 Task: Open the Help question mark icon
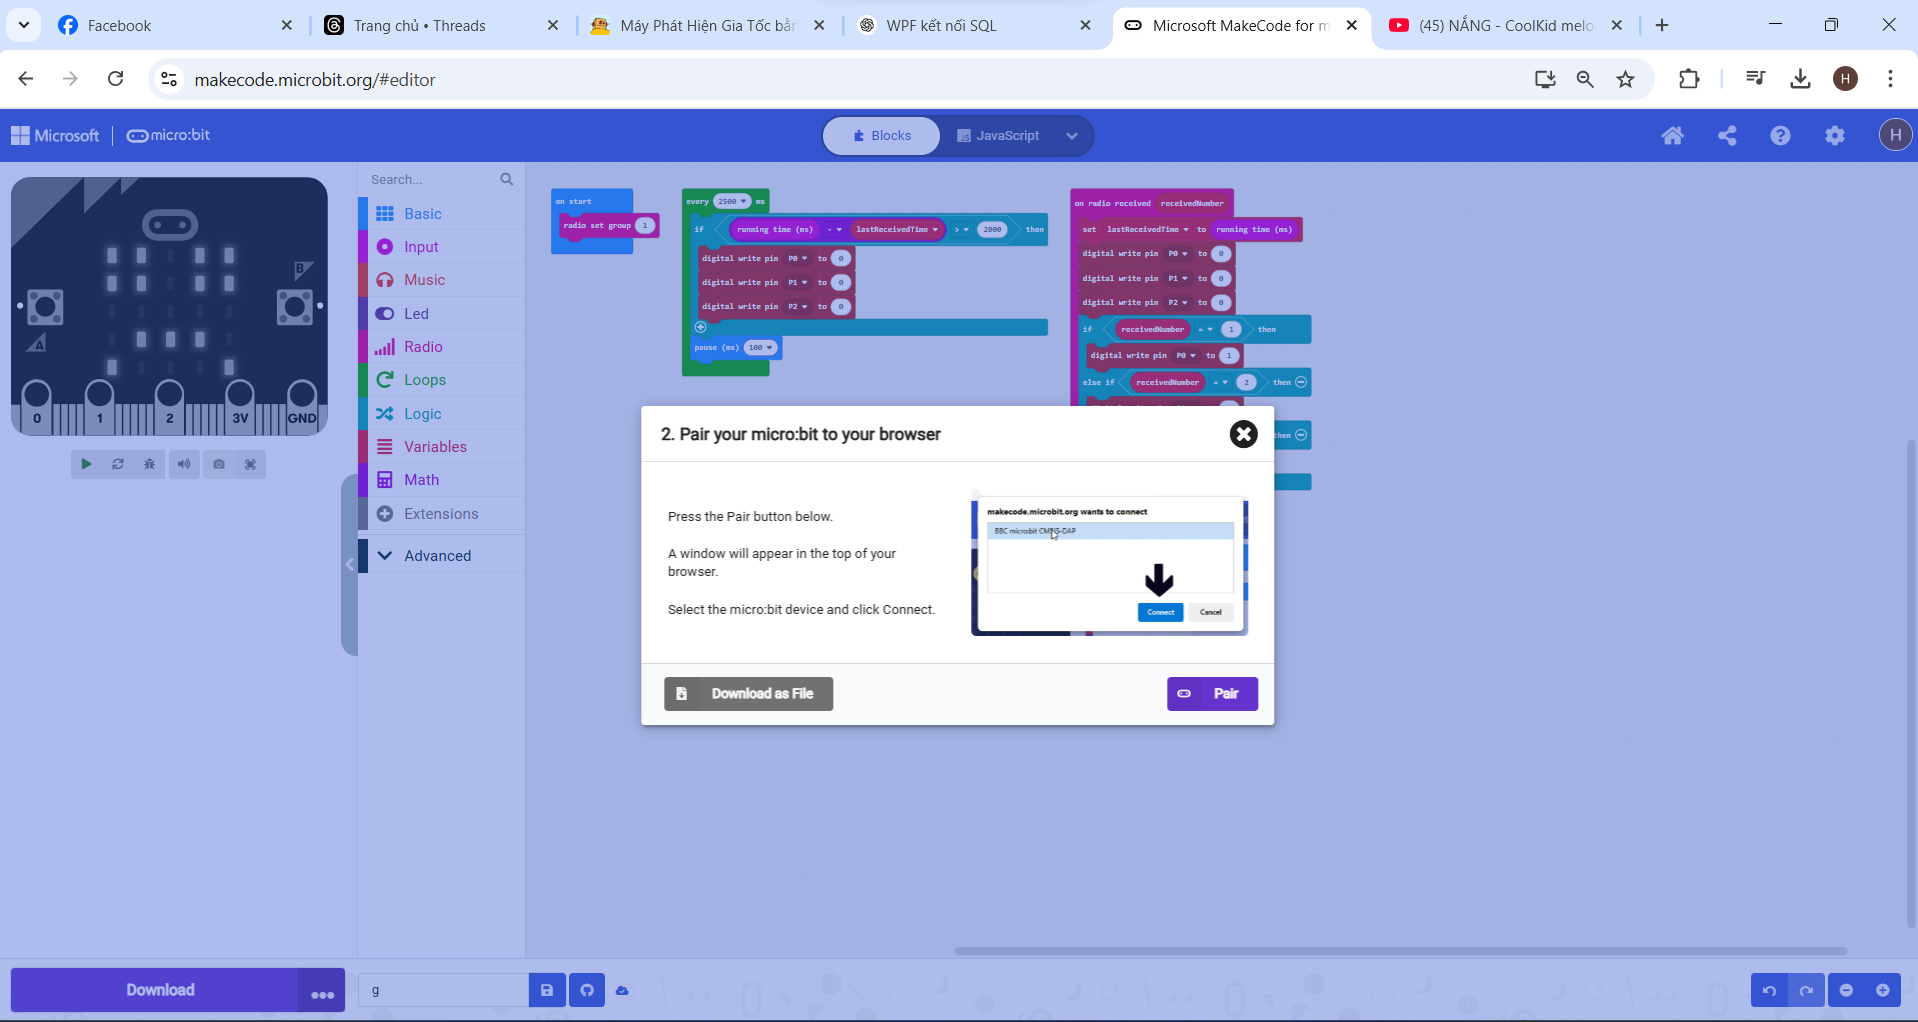pyautogui.click(x=1780, y=136)
